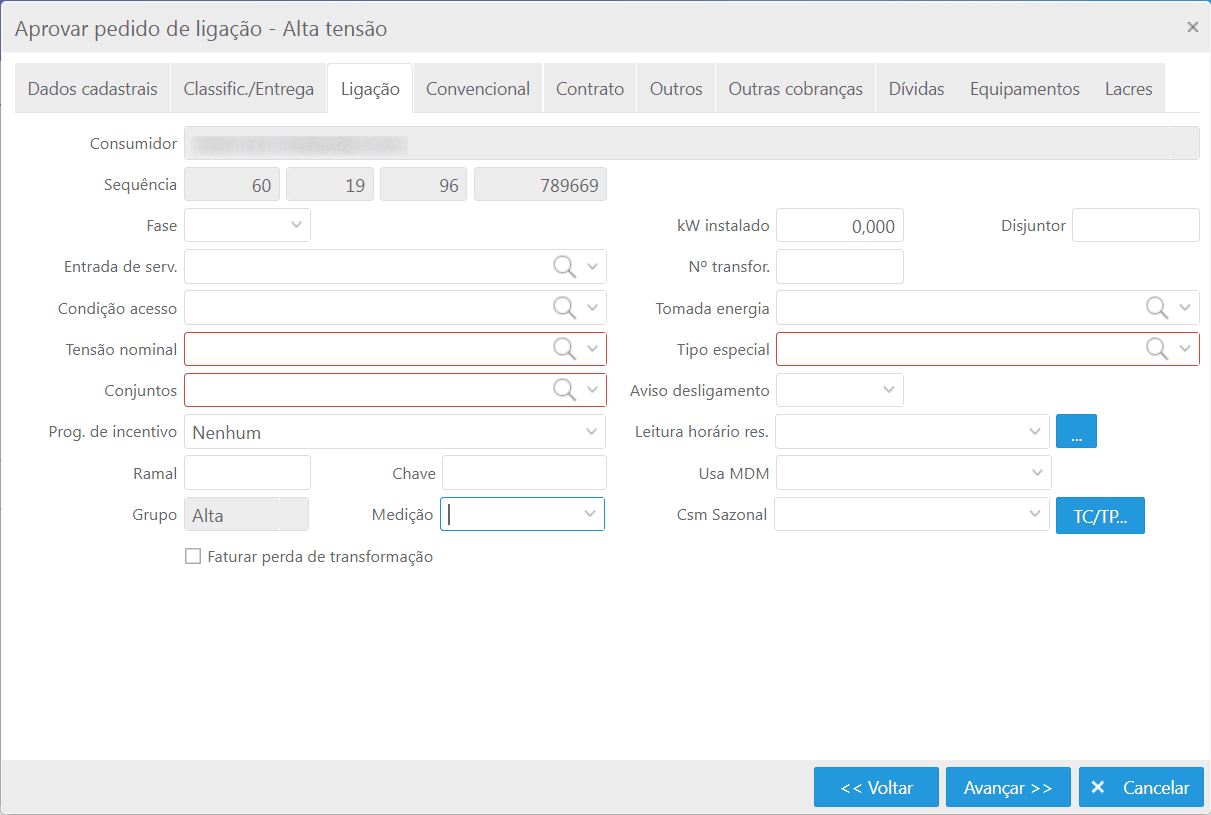Screen dimensions: 1211x815
Task: Click the kW instalado input field
Action: tap(840, 225)
